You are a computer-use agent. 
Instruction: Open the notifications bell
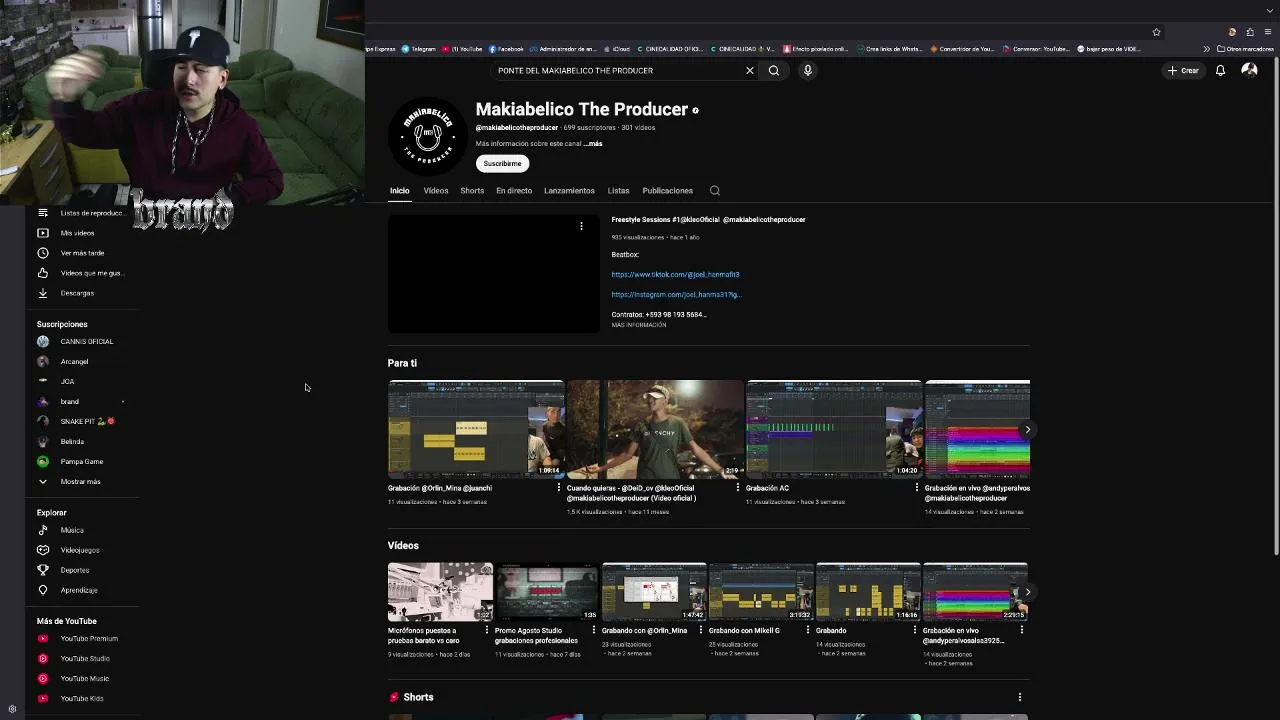pyautogui.click(x=1220, y=71)
